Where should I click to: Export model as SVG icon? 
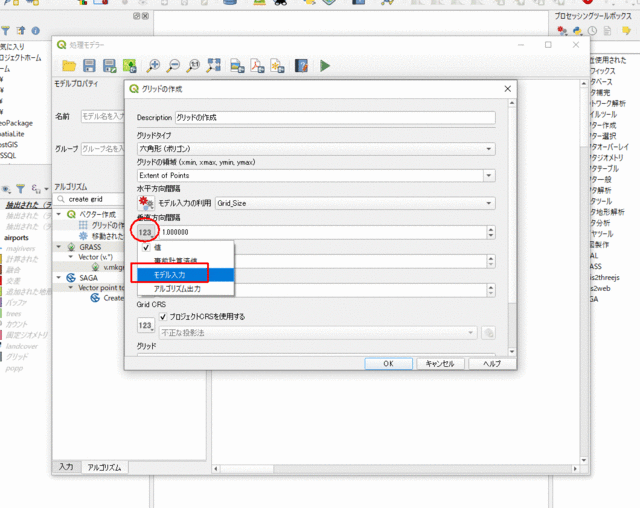tap(278, 66)
